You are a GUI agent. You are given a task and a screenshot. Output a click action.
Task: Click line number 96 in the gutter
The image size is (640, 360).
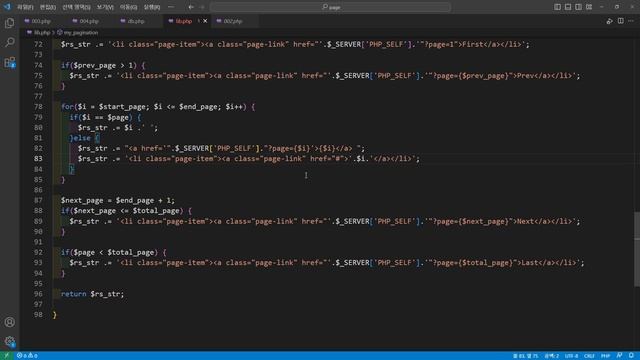coord(38,294)
